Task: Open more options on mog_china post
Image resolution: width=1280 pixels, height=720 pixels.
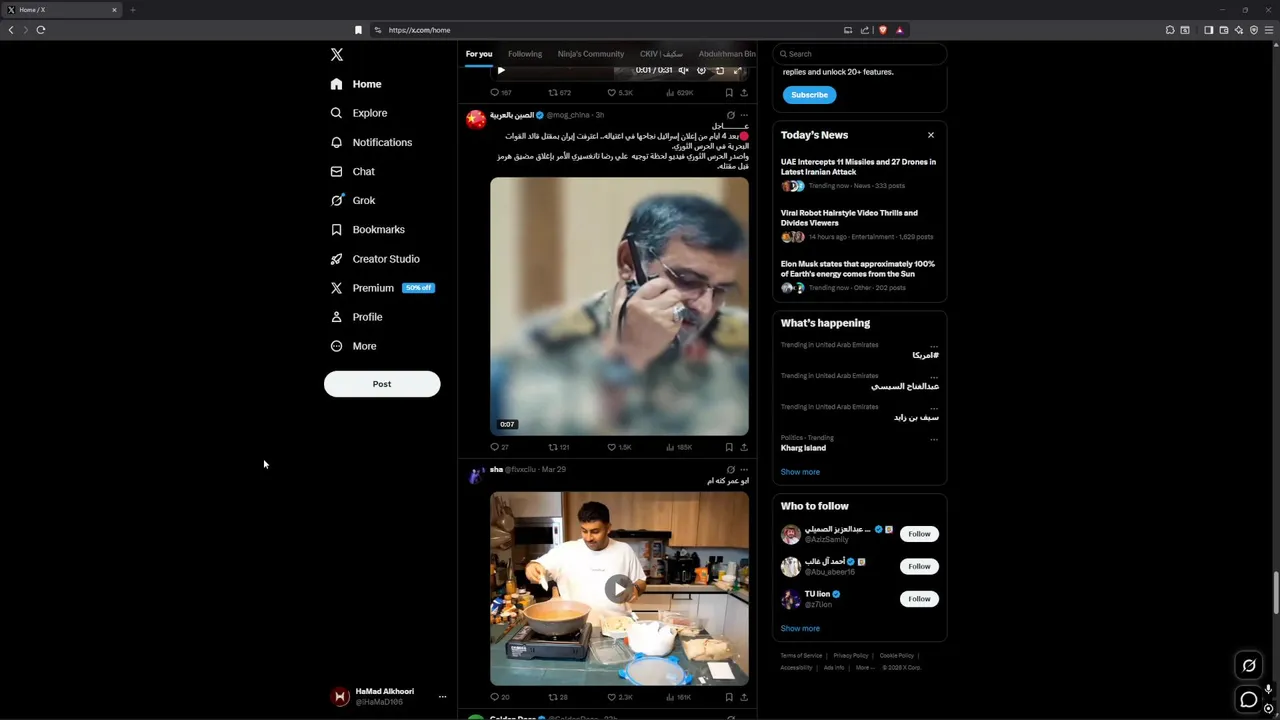Action: [x=743, y=115]
